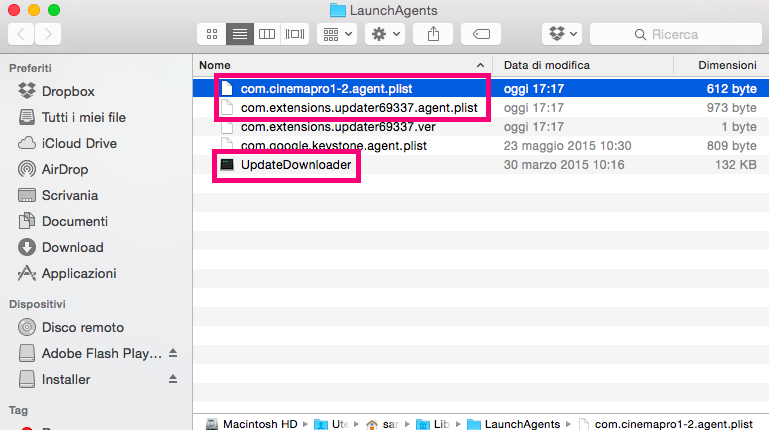
Task: Click com.cinemapro1-2.agent.plist in path bar
Action: point(666,424)
